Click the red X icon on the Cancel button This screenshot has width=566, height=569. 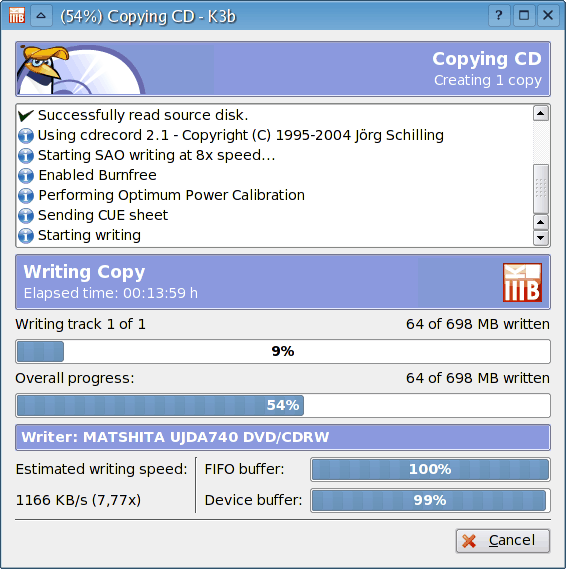click(x=469, y=541)
